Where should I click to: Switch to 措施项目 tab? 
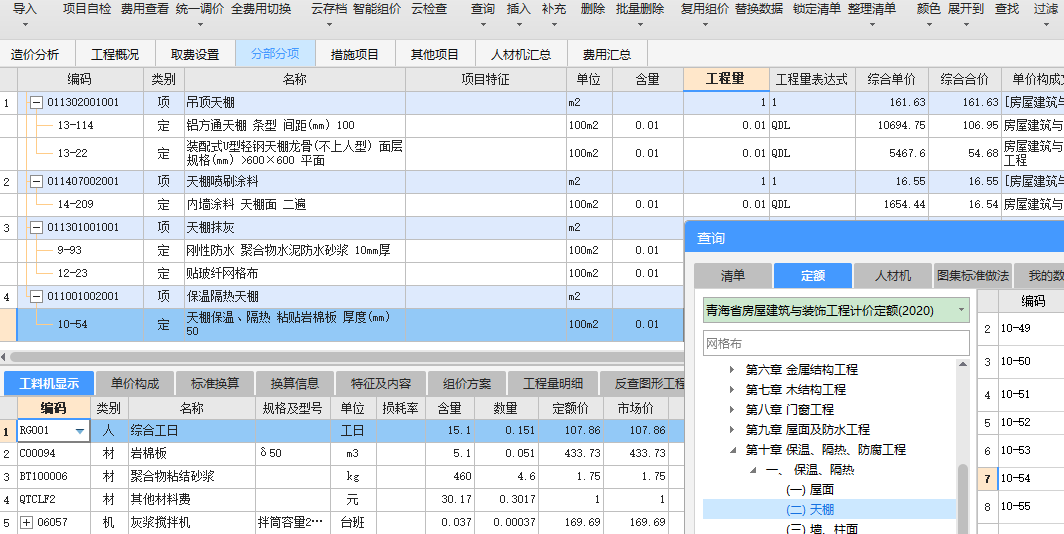click(355, 54)
